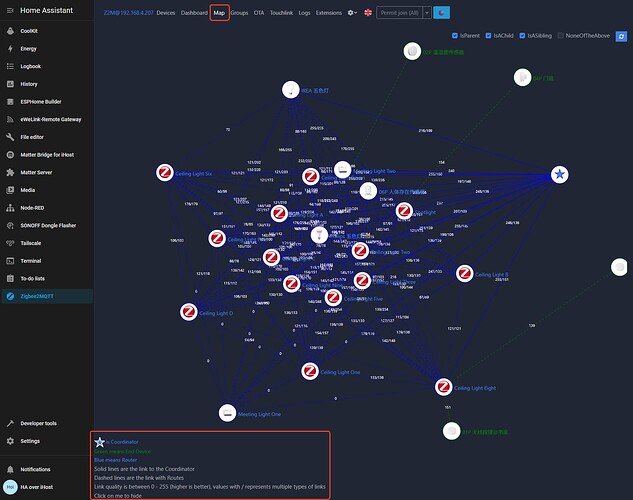
Task: Toggle the IsASibling checkbox
Action: tap(522, 36)
